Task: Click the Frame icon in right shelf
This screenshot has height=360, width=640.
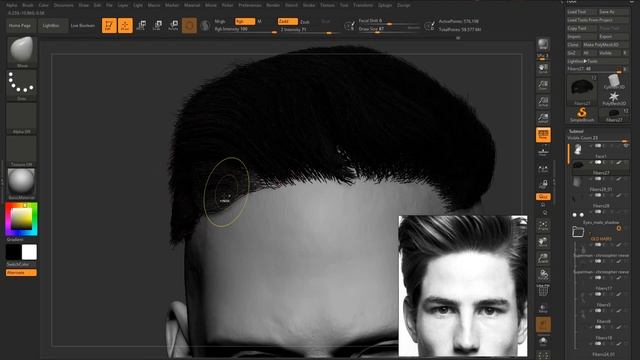Action: 543,226
